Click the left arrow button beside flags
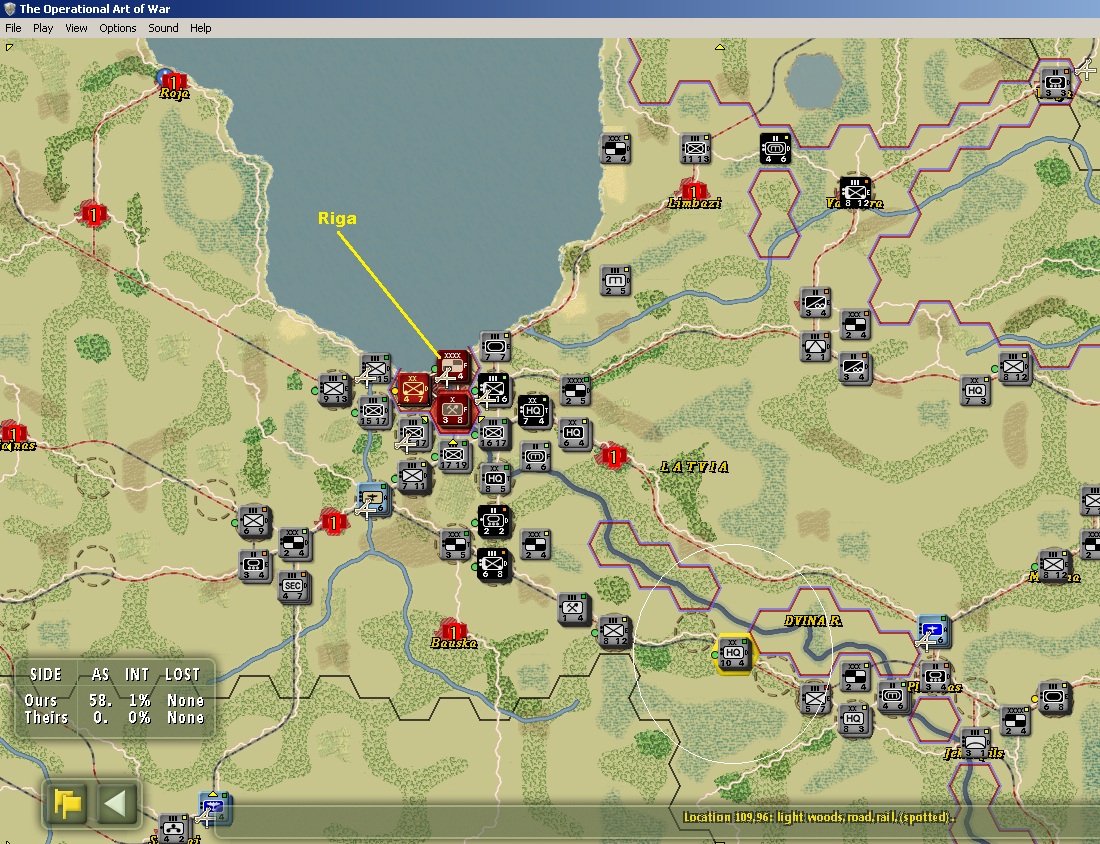Viewport: 1100px width, 844px height. coord(116,803)
